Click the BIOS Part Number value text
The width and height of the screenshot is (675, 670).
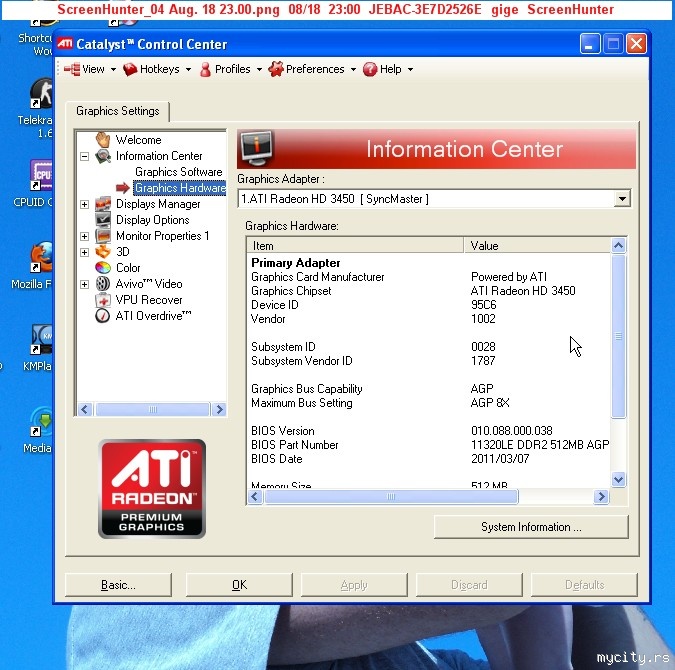pos(540,445)
